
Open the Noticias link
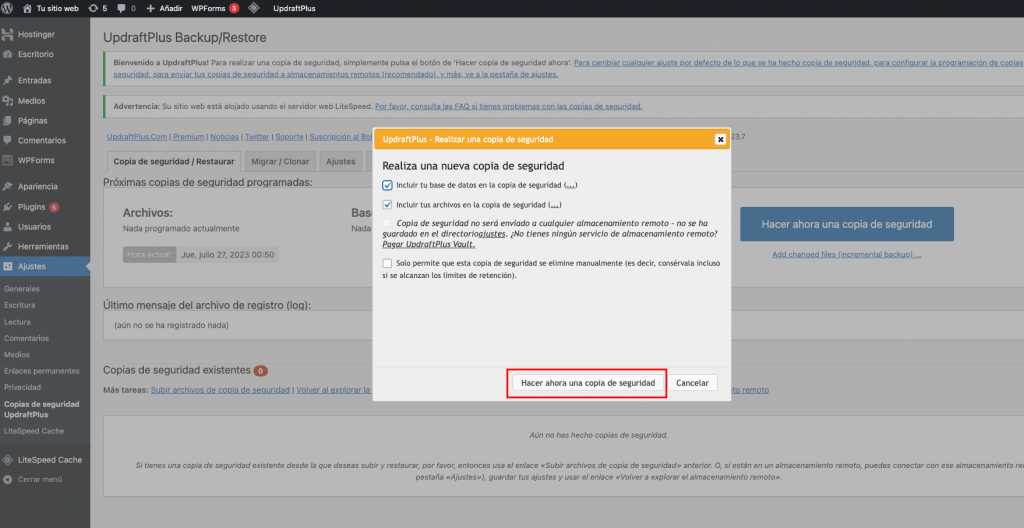[225, 137]
